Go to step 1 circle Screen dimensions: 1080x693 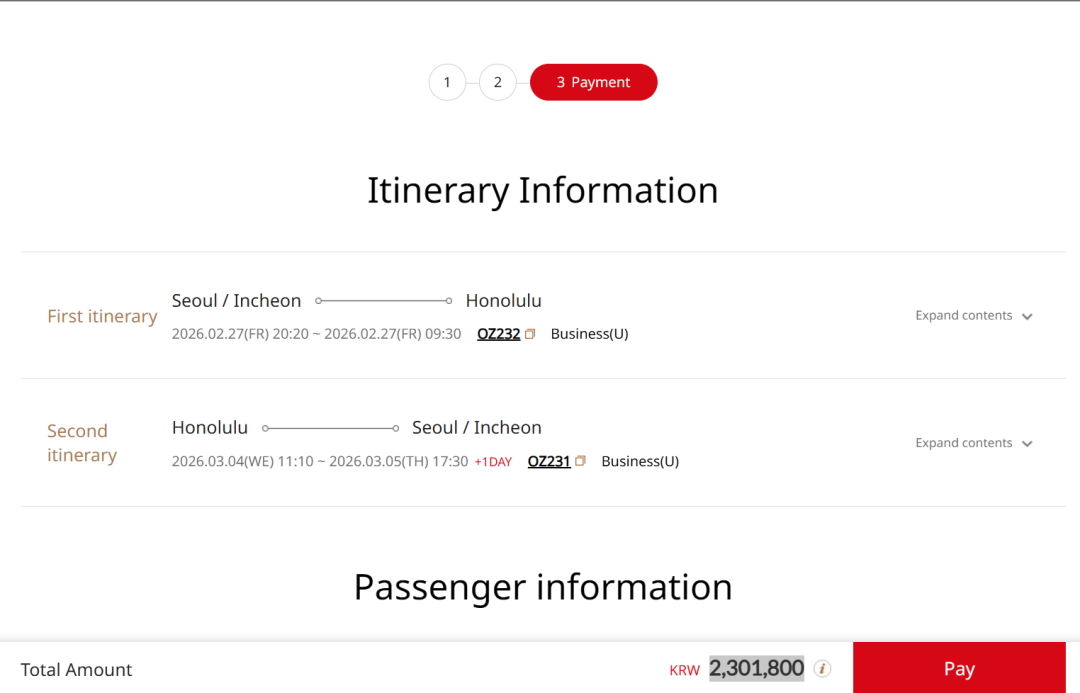(x=447, y=82)
